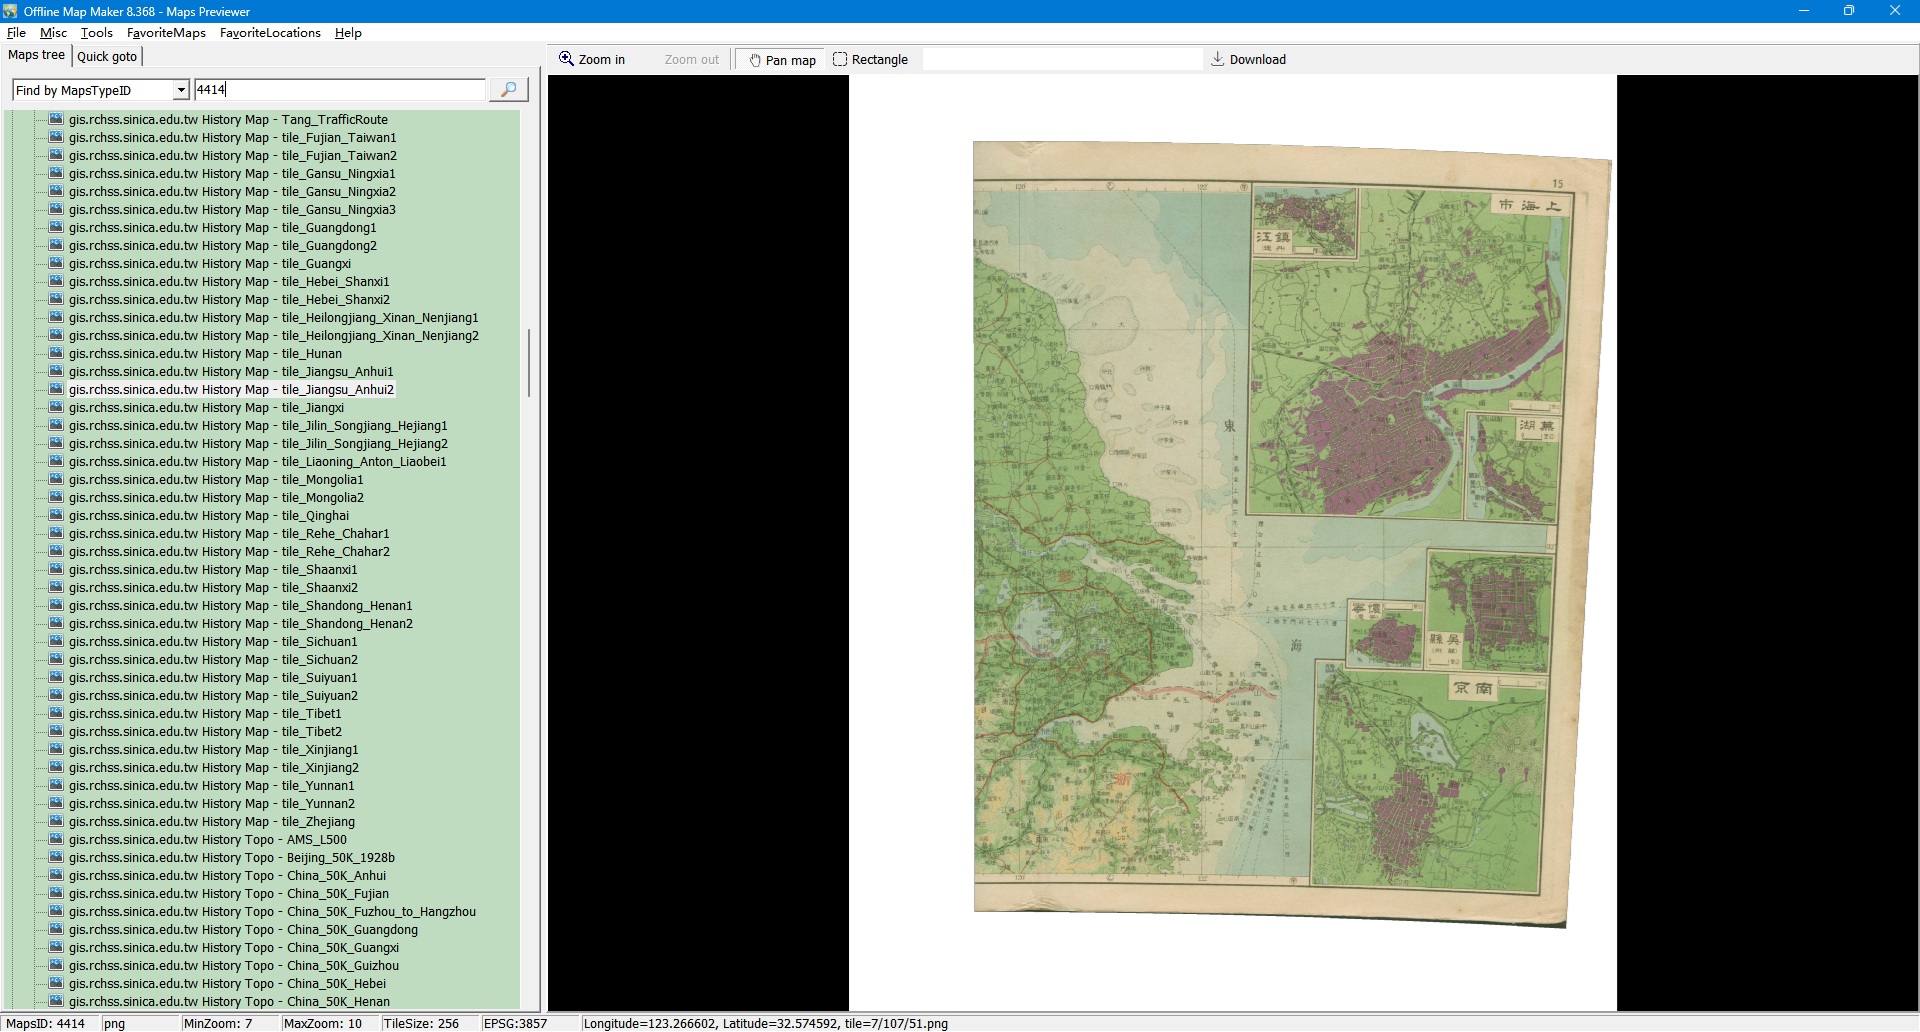Select Beijing_50K_1928b topo map entry
The width and height of the screenshot is (1920, 1032).
tap(231, 857)
